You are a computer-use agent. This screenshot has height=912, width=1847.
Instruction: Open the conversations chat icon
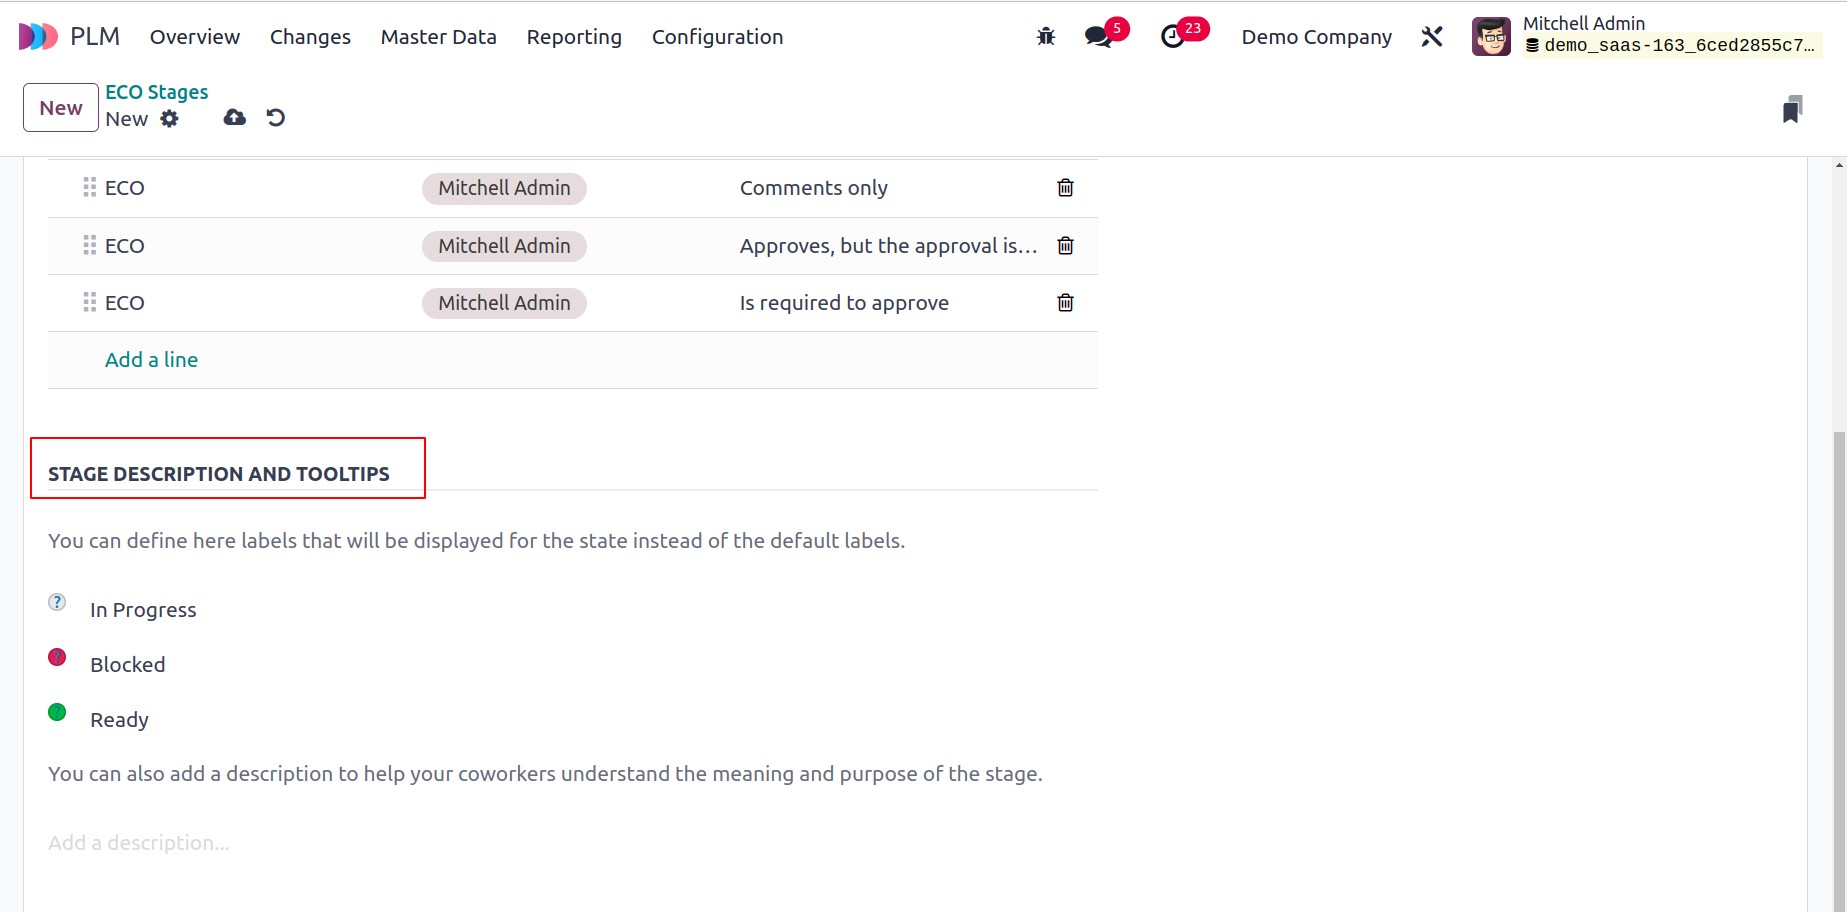(x=1098, y=37)
